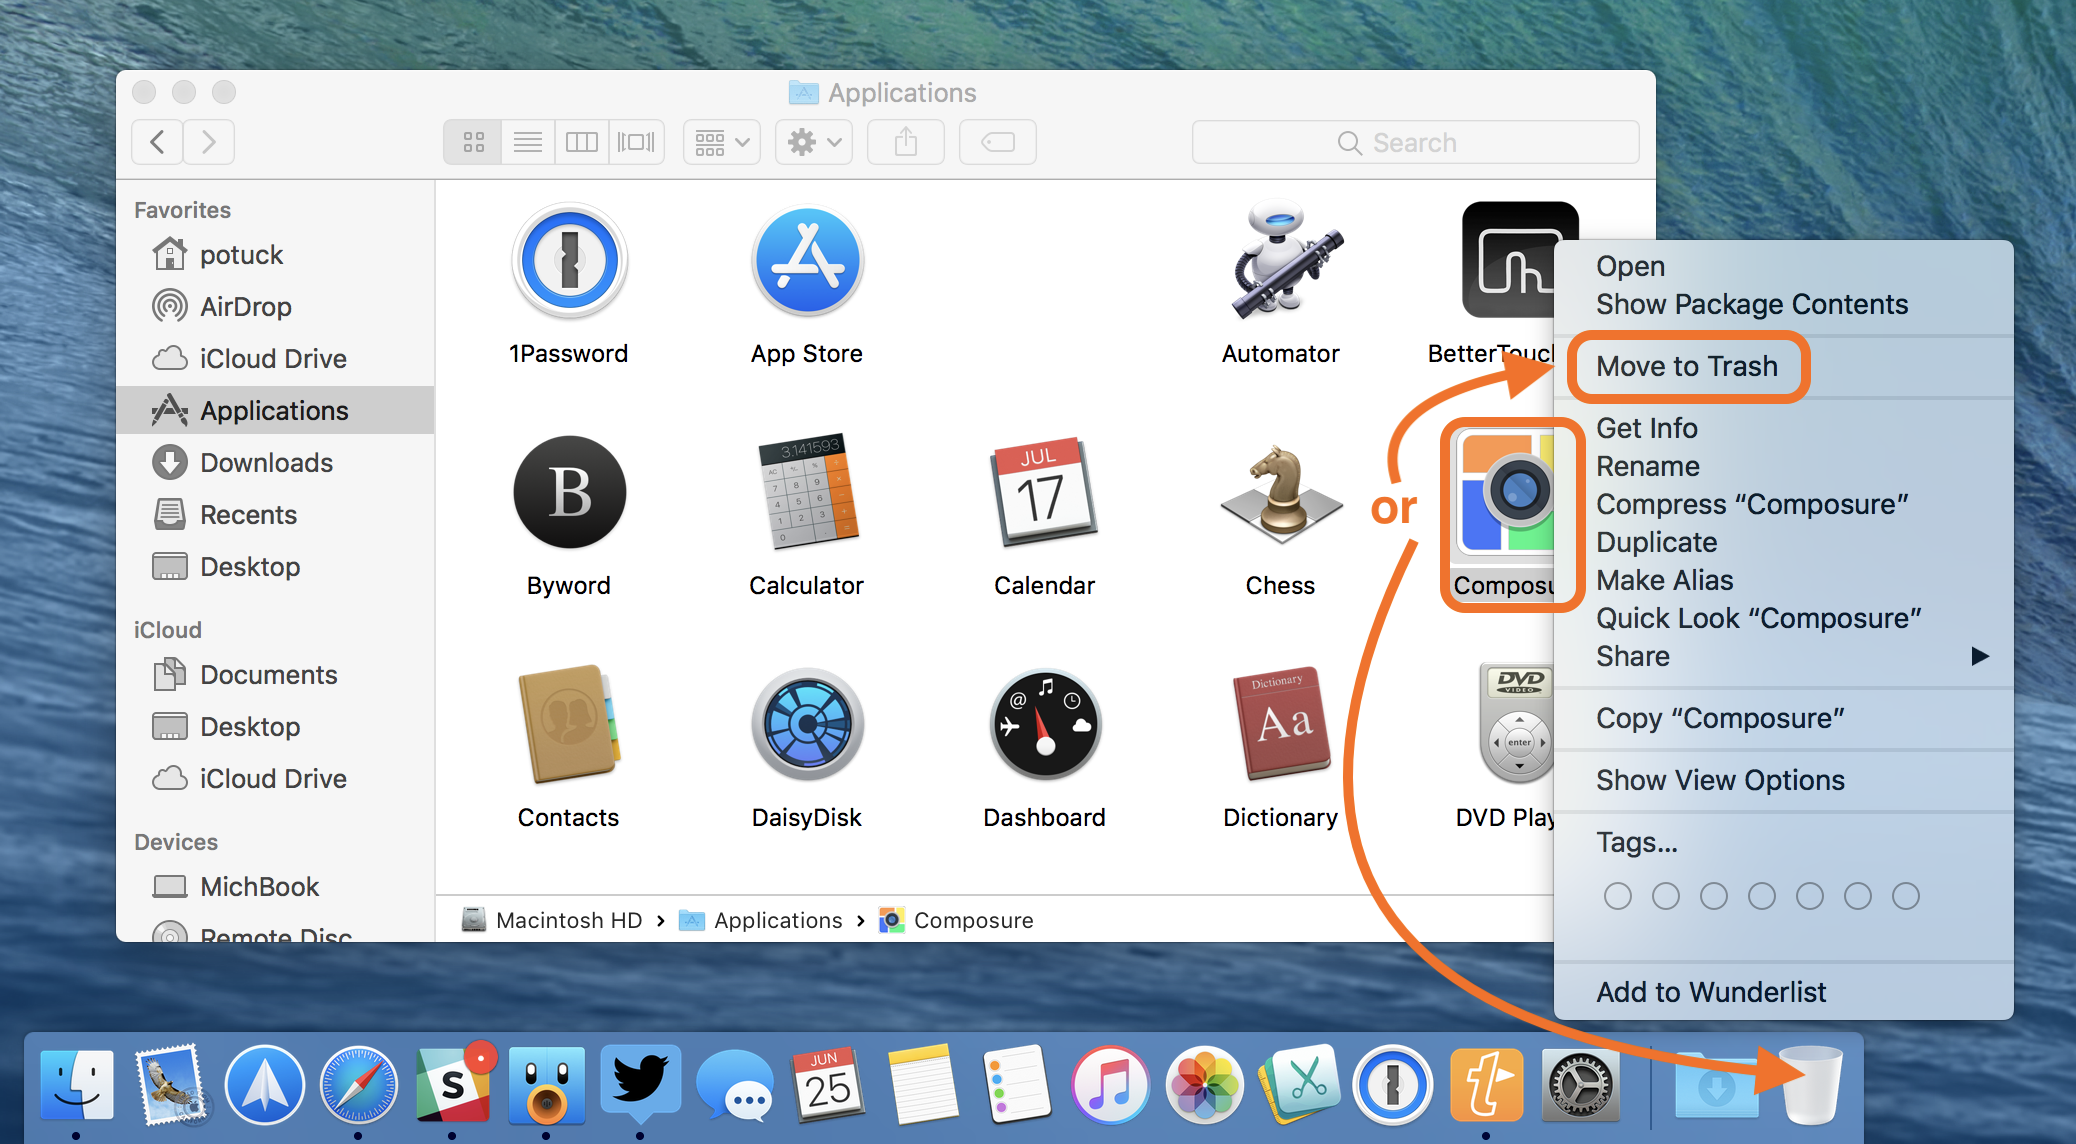Click the group view dropdown arrow

(742, 139)
